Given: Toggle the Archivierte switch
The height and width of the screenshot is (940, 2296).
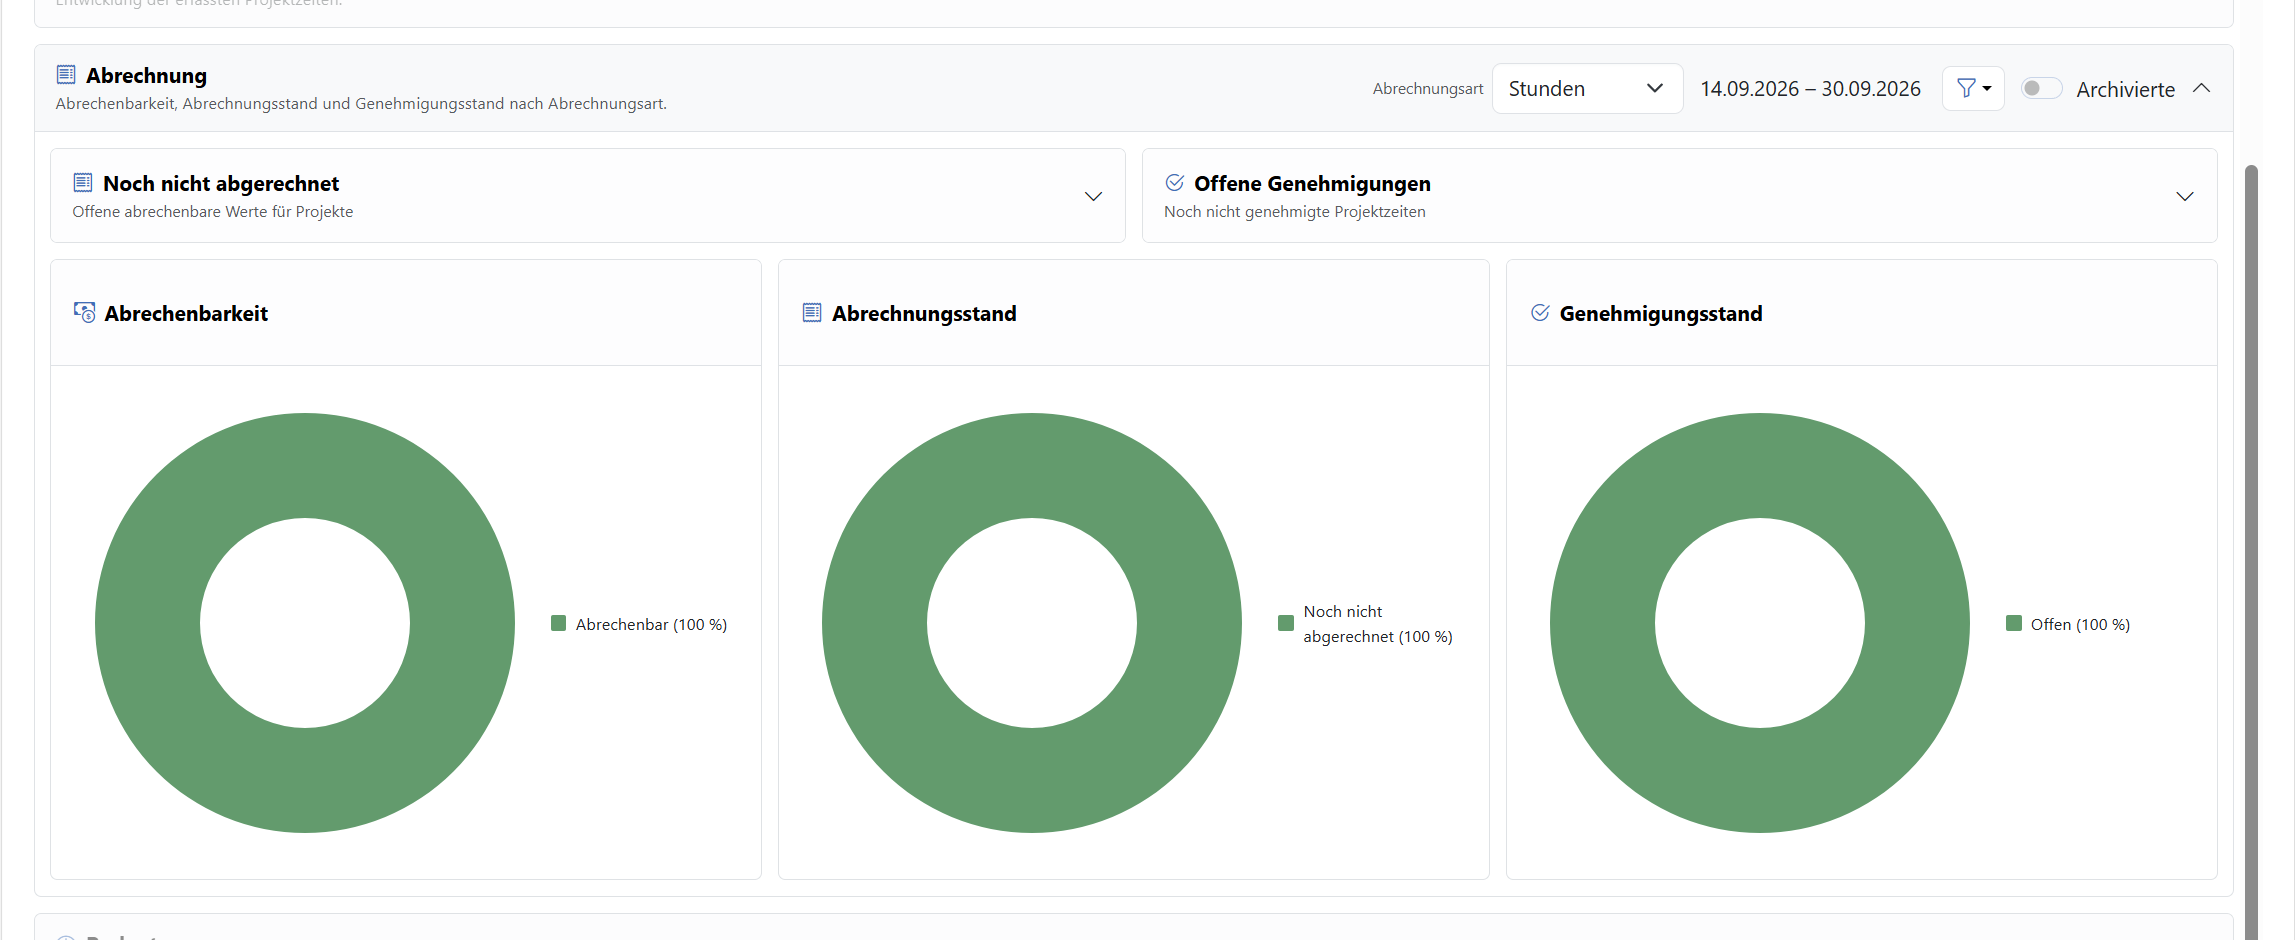Looking at the screenshot, I should pos(2041,88).
